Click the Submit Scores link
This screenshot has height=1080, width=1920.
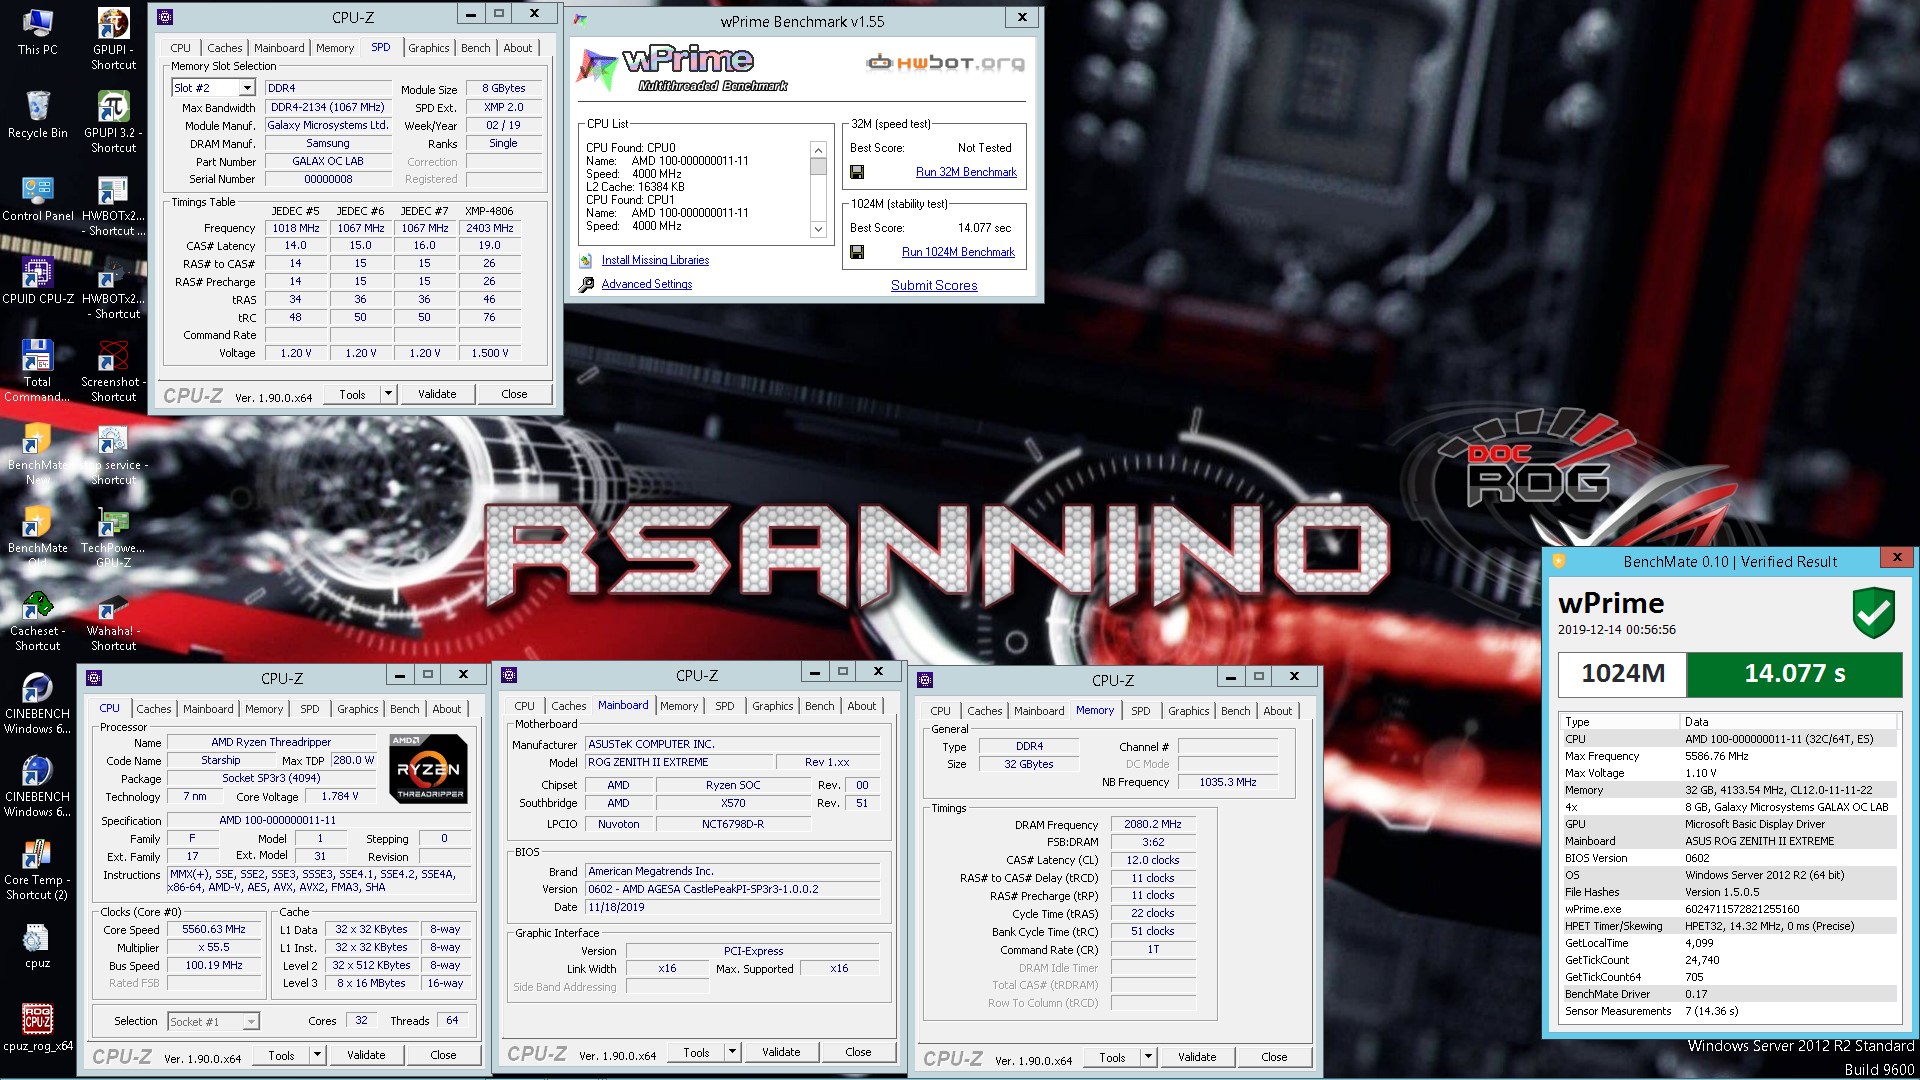pyautogui.click(x=934, y=285)
